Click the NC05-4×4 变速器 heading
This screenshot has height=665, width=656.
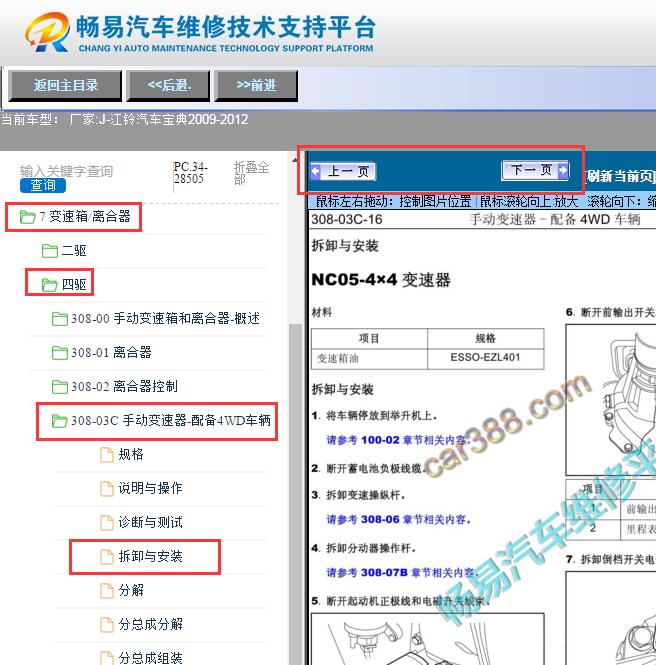click(381, 280)
